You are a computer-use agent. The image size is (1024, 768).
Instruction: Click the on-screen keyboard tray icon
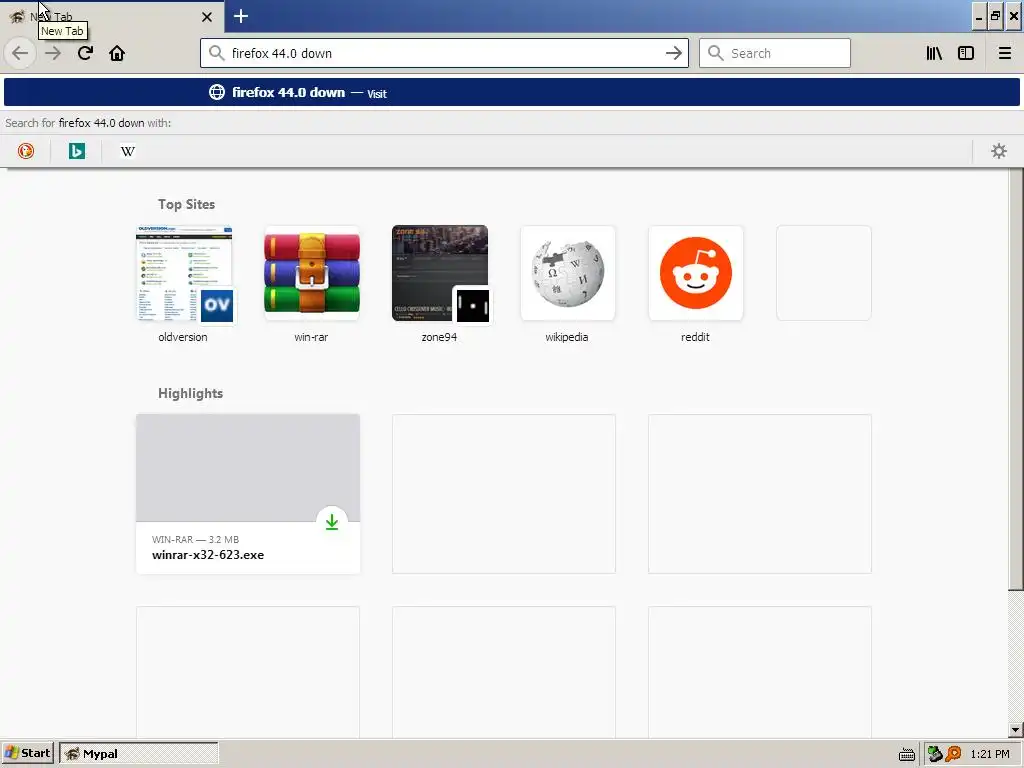pos(906,754)
